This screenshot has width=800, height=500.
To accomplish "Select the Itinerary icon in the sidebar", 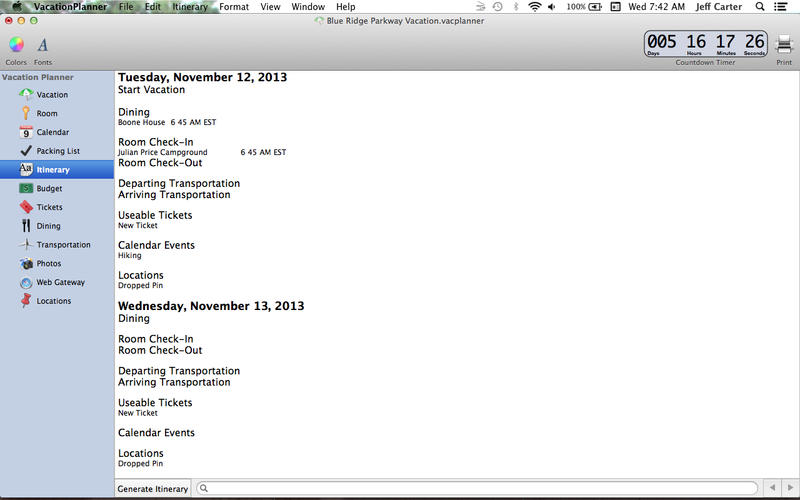I will [26, 169].
